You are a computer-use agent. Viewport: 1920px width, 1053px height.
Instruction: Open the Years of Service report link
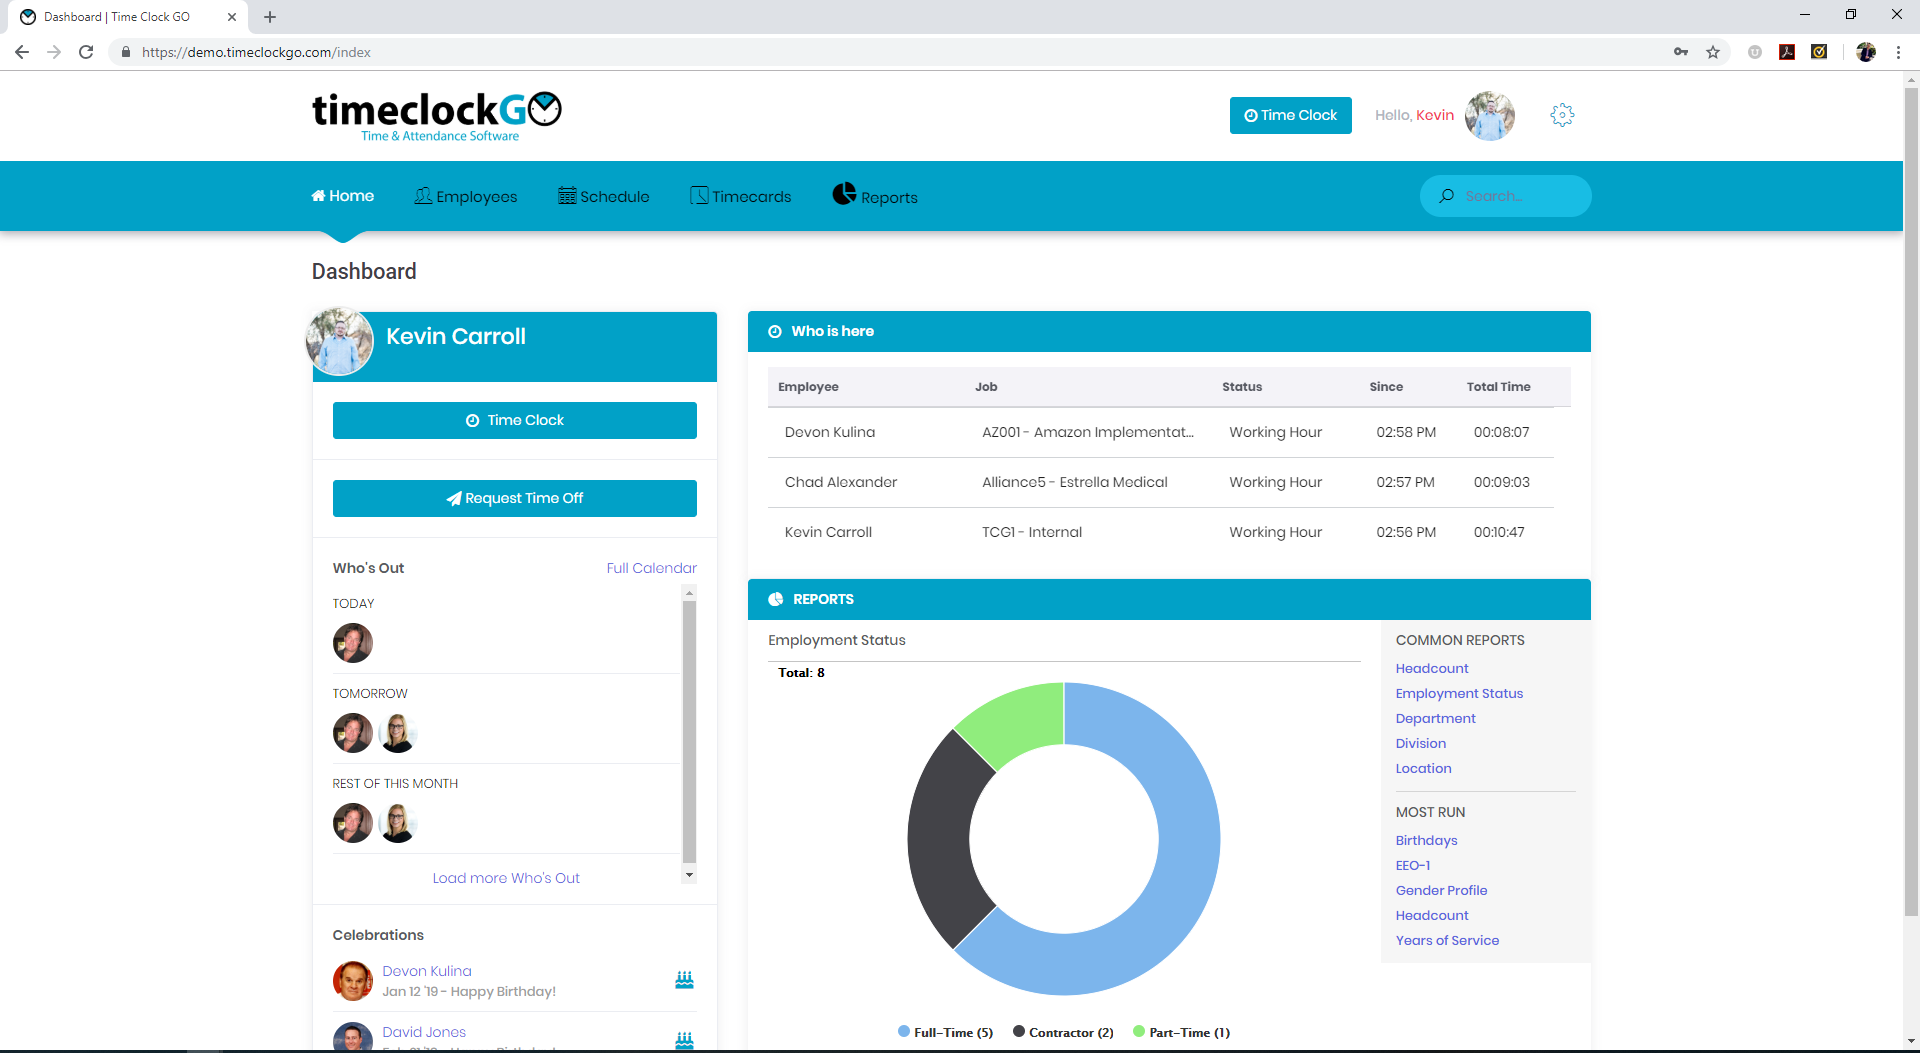point(1447,940)
